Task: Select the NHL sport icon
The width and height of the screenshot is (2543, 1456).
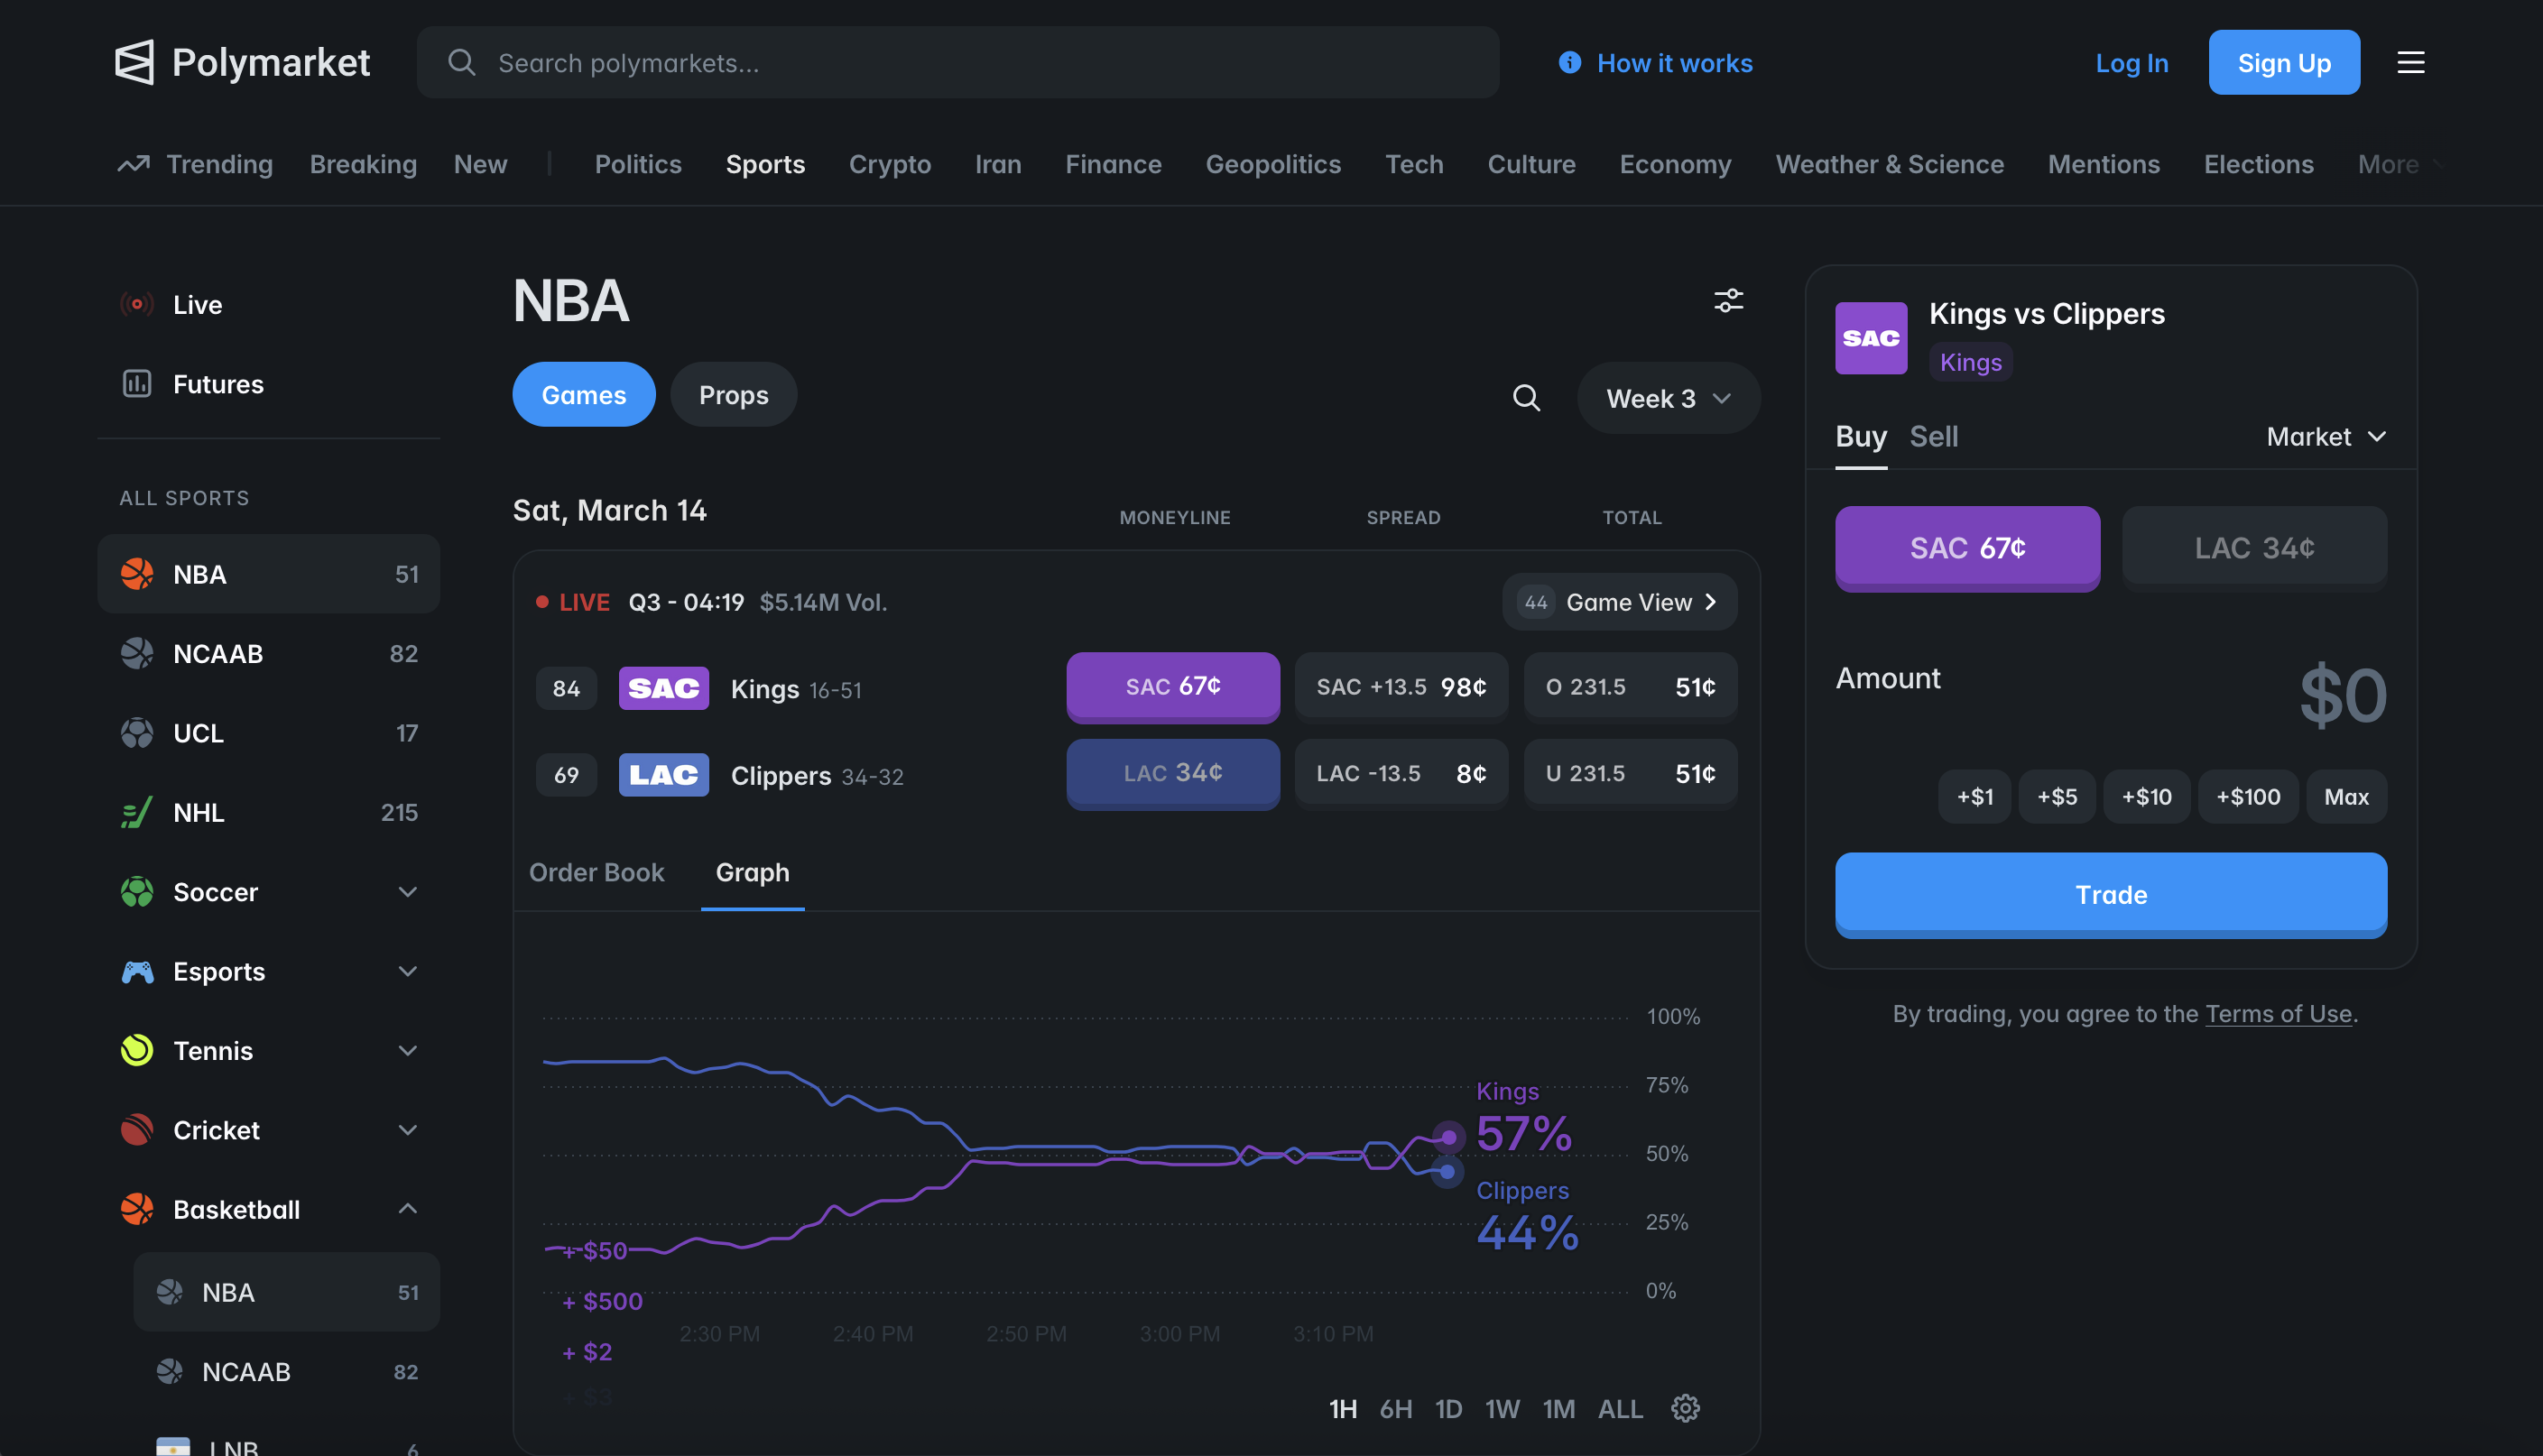Action: pos(137,812)
